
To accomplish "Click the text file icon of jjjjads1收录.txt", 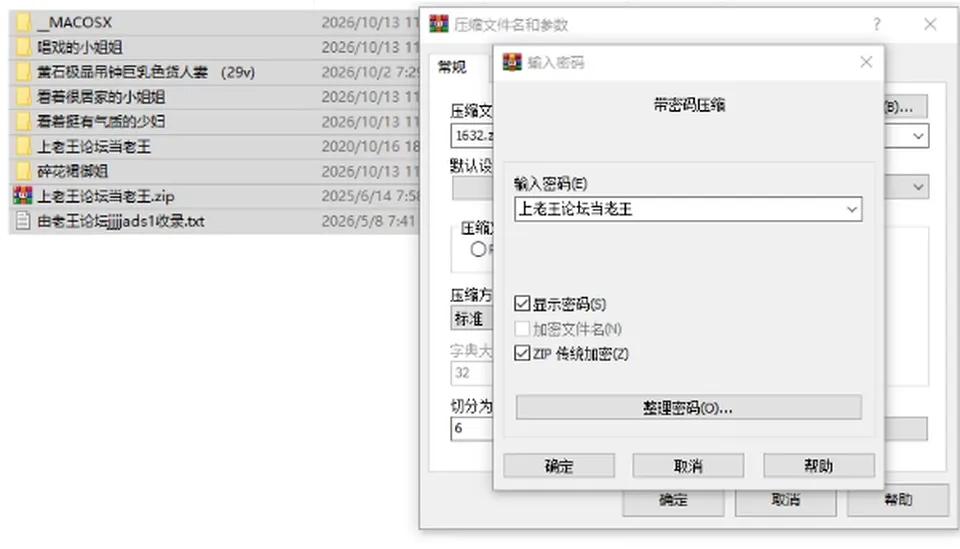I will [23, 220].
